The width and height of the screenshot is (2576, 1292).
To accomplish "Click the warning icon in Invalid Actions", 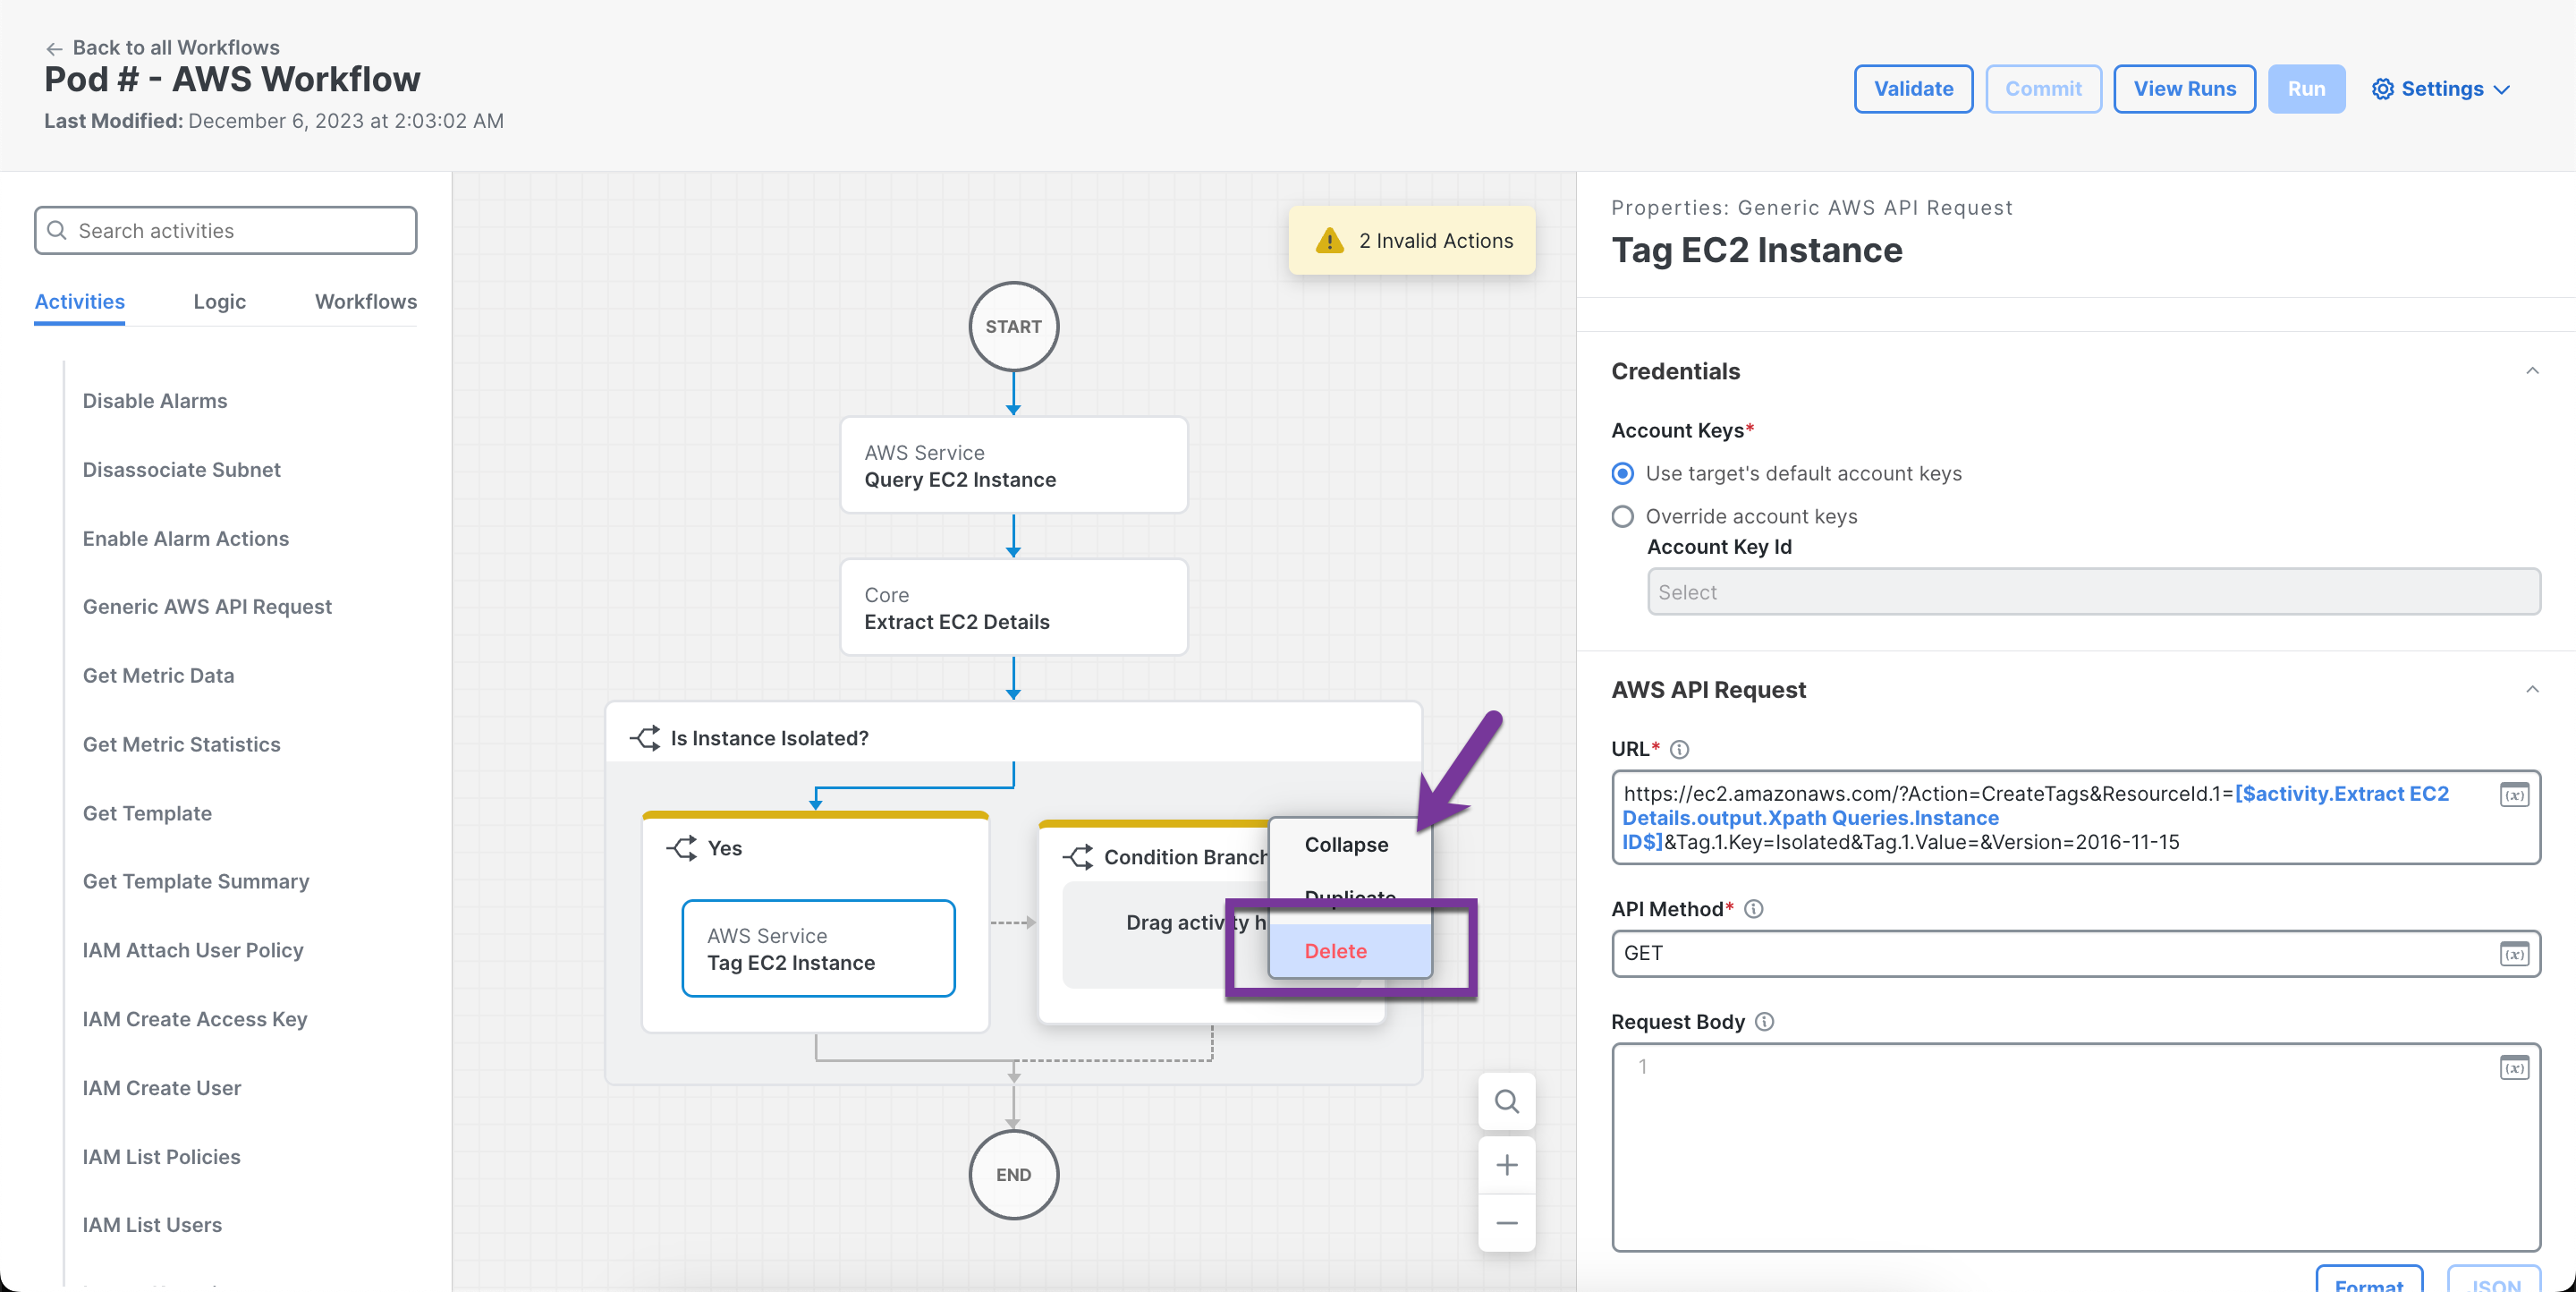I will tap(1329, 241).
